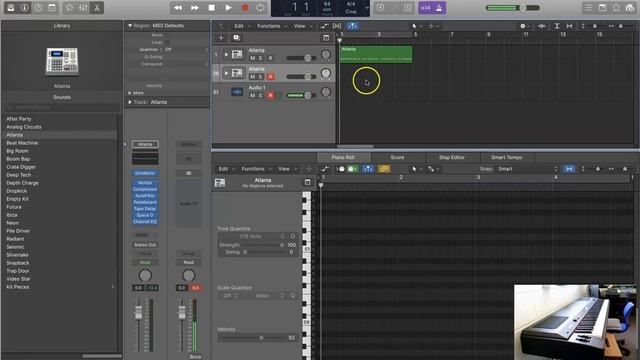Add a new track with plus button
640x360 pixels.
[x=221, y=38]
